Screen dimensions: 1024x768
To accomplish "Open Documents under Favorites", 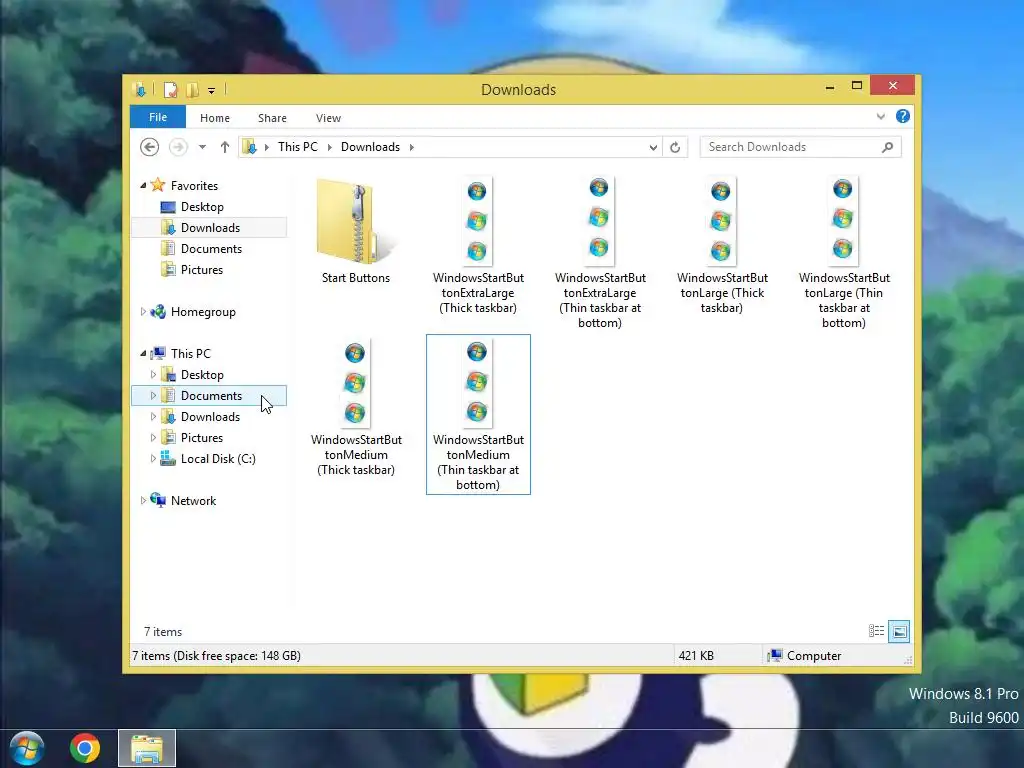I will [212, 248].
